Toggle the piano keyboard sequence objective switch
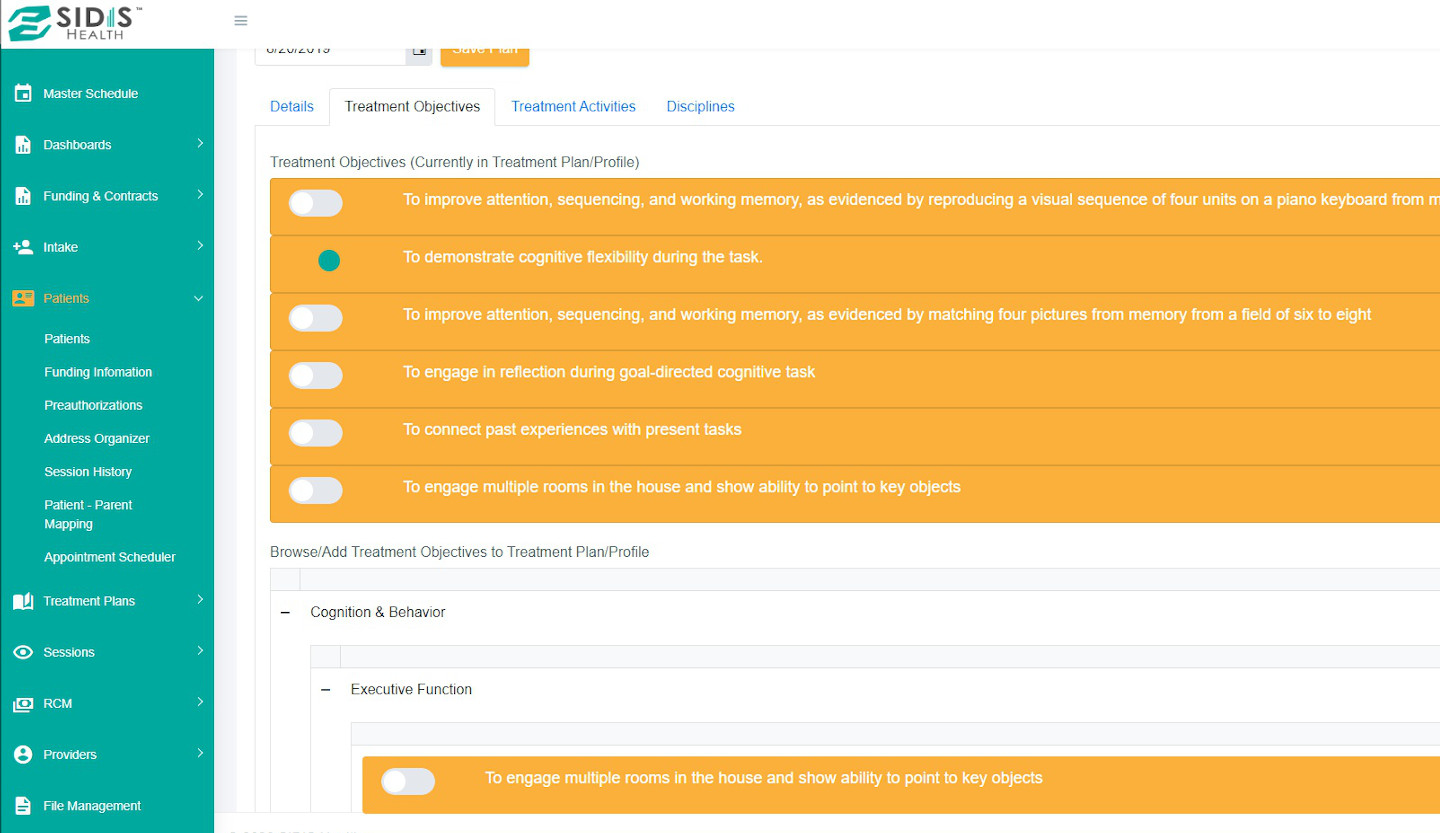1440x833 pixels. pyautogui.click(x=315, y=204)
